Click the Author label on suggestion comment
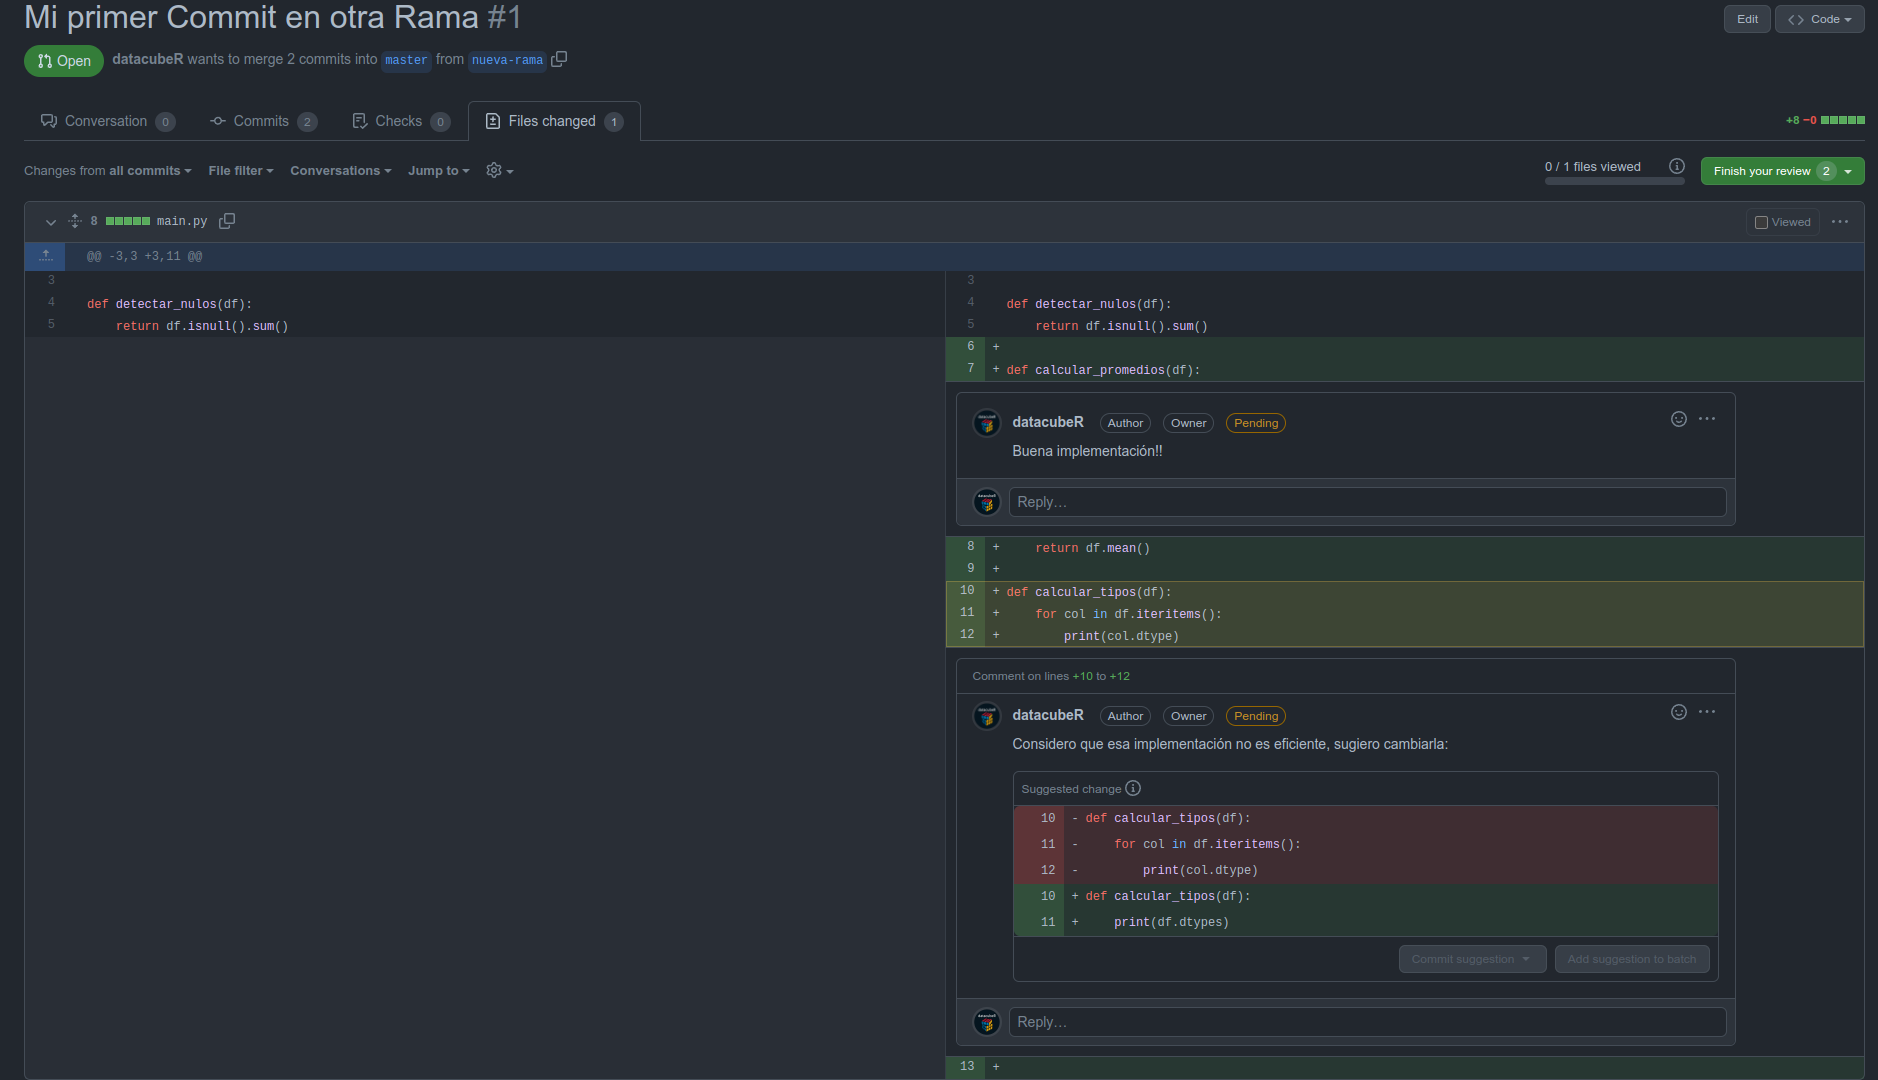The width and height of the screenshot is (1878, 1080). pos(1125,716)
